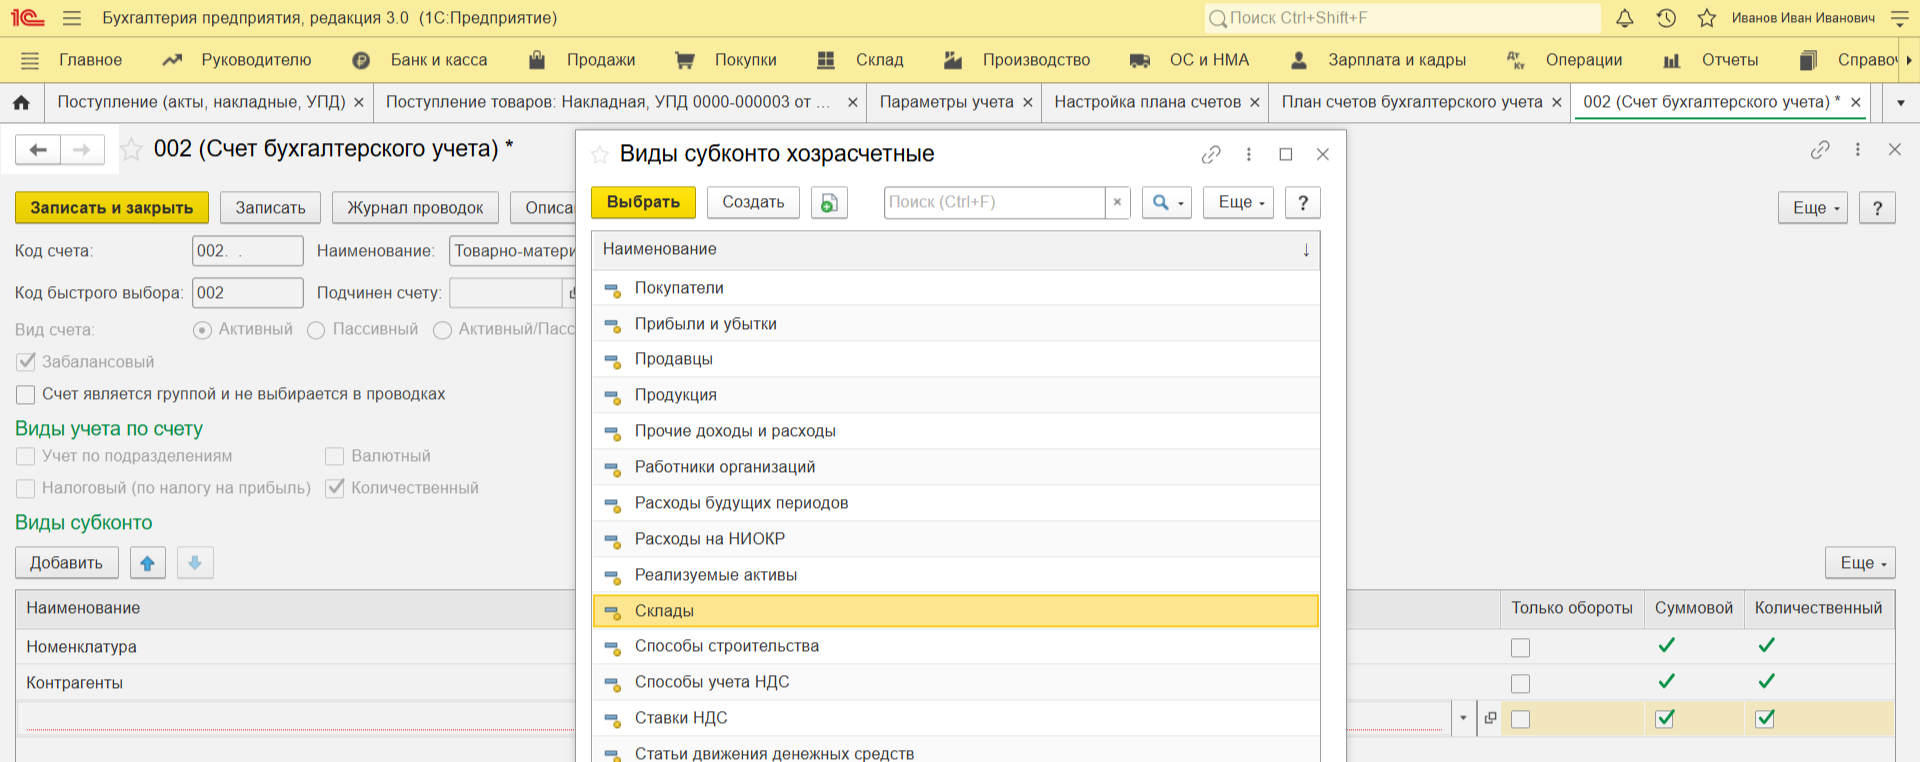Go forward with the right arrow button

click(x=82, y=150)
